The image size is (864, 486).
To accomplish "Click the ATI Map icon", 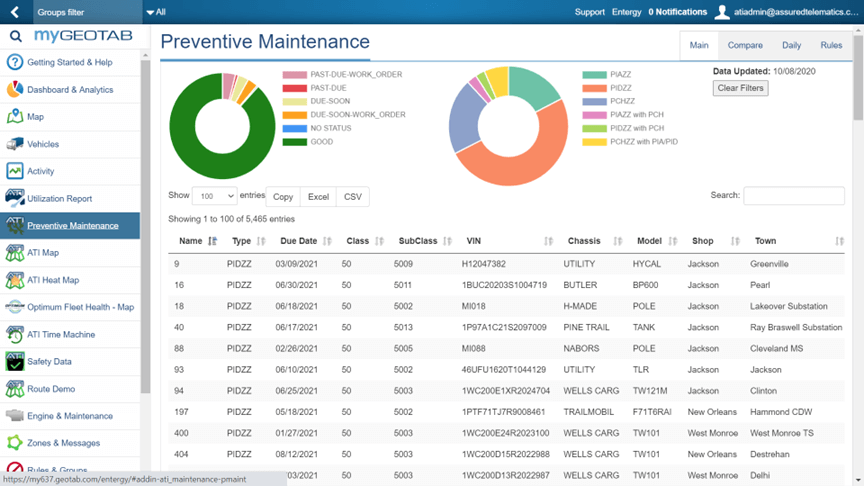I will click(15, 252).
